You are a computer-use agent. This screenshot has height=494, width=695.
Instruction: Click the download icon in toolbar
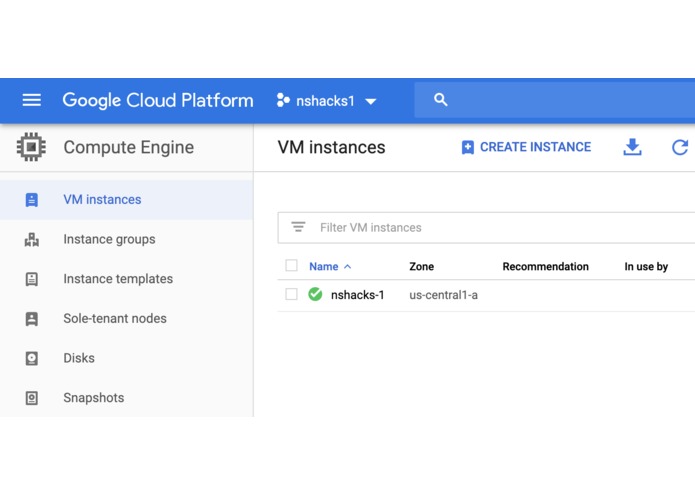click(632, 147)
